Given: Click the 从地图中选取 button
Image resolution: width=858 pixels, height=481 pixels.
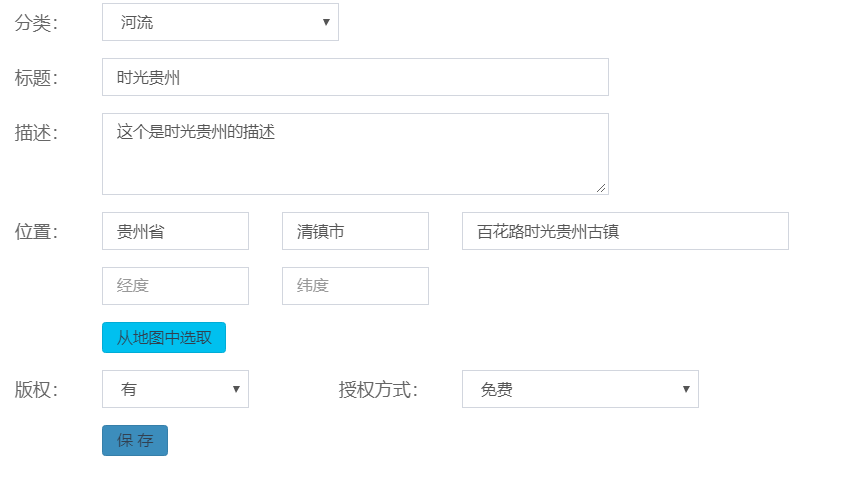Looking at the screenshot, I should 164,338.
